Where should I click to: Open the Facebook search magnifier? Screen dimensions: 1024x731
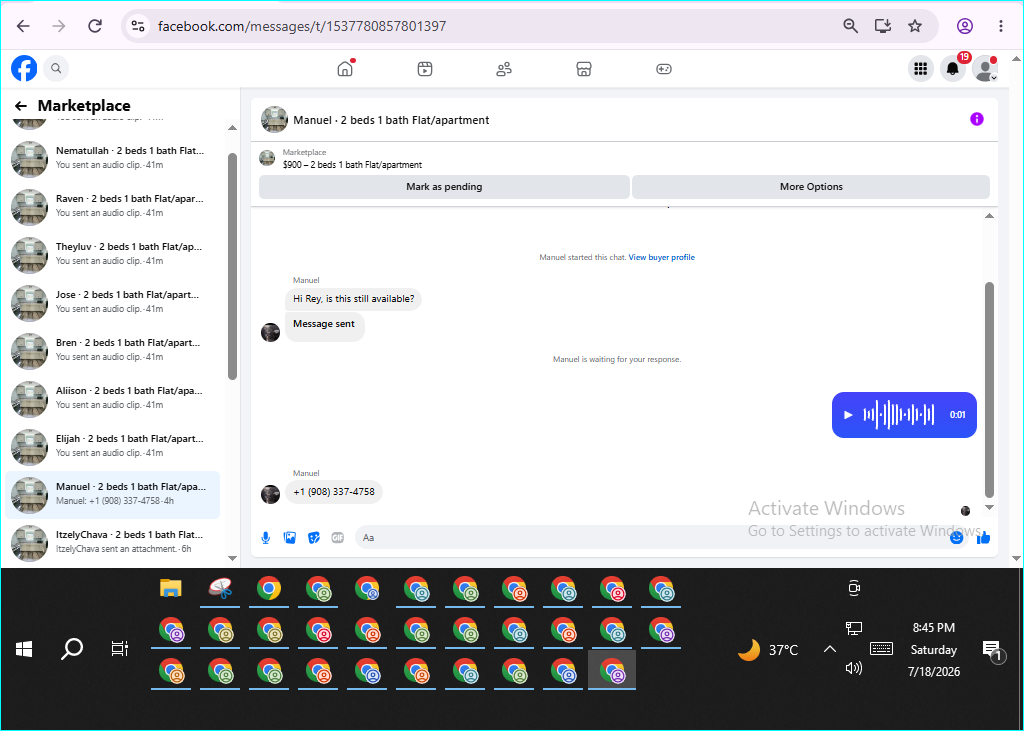pyautogui.click(x=56, y=68)
